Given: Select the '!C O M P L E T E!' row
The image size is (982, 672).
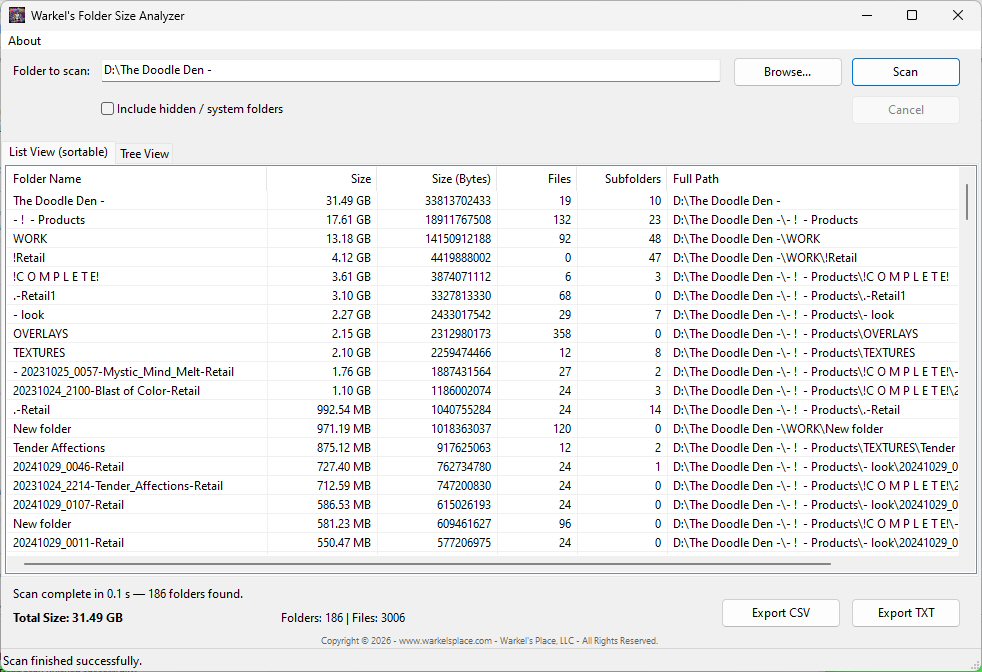Looking at the screenshot, I should (x=482, y=277).
